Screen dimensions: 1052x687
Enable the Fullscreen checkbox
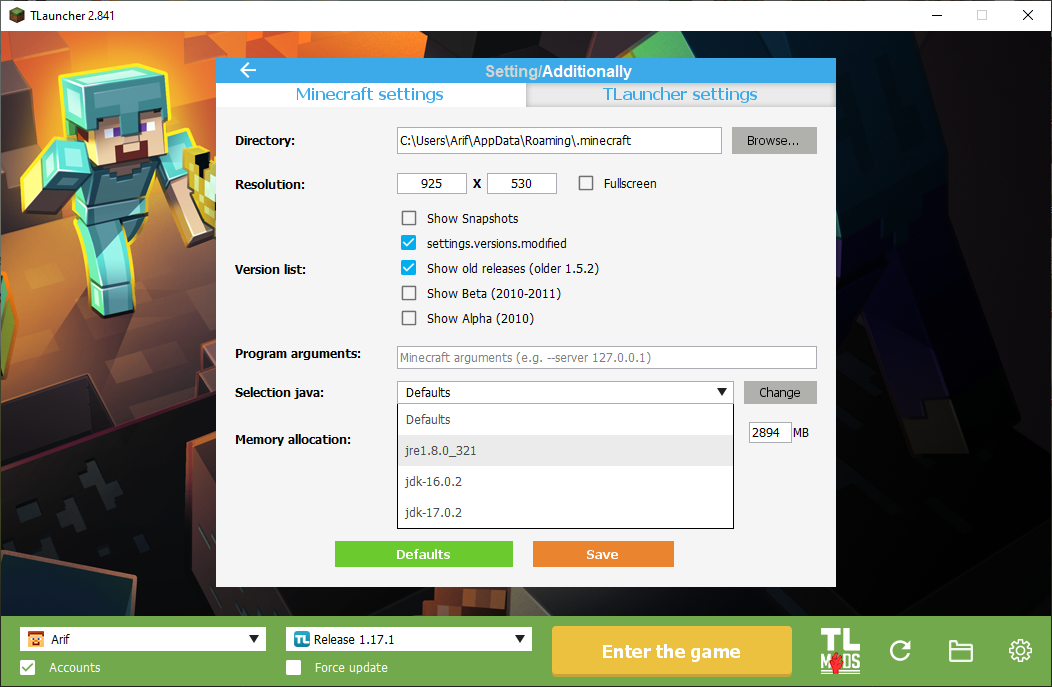click(586, 183)
